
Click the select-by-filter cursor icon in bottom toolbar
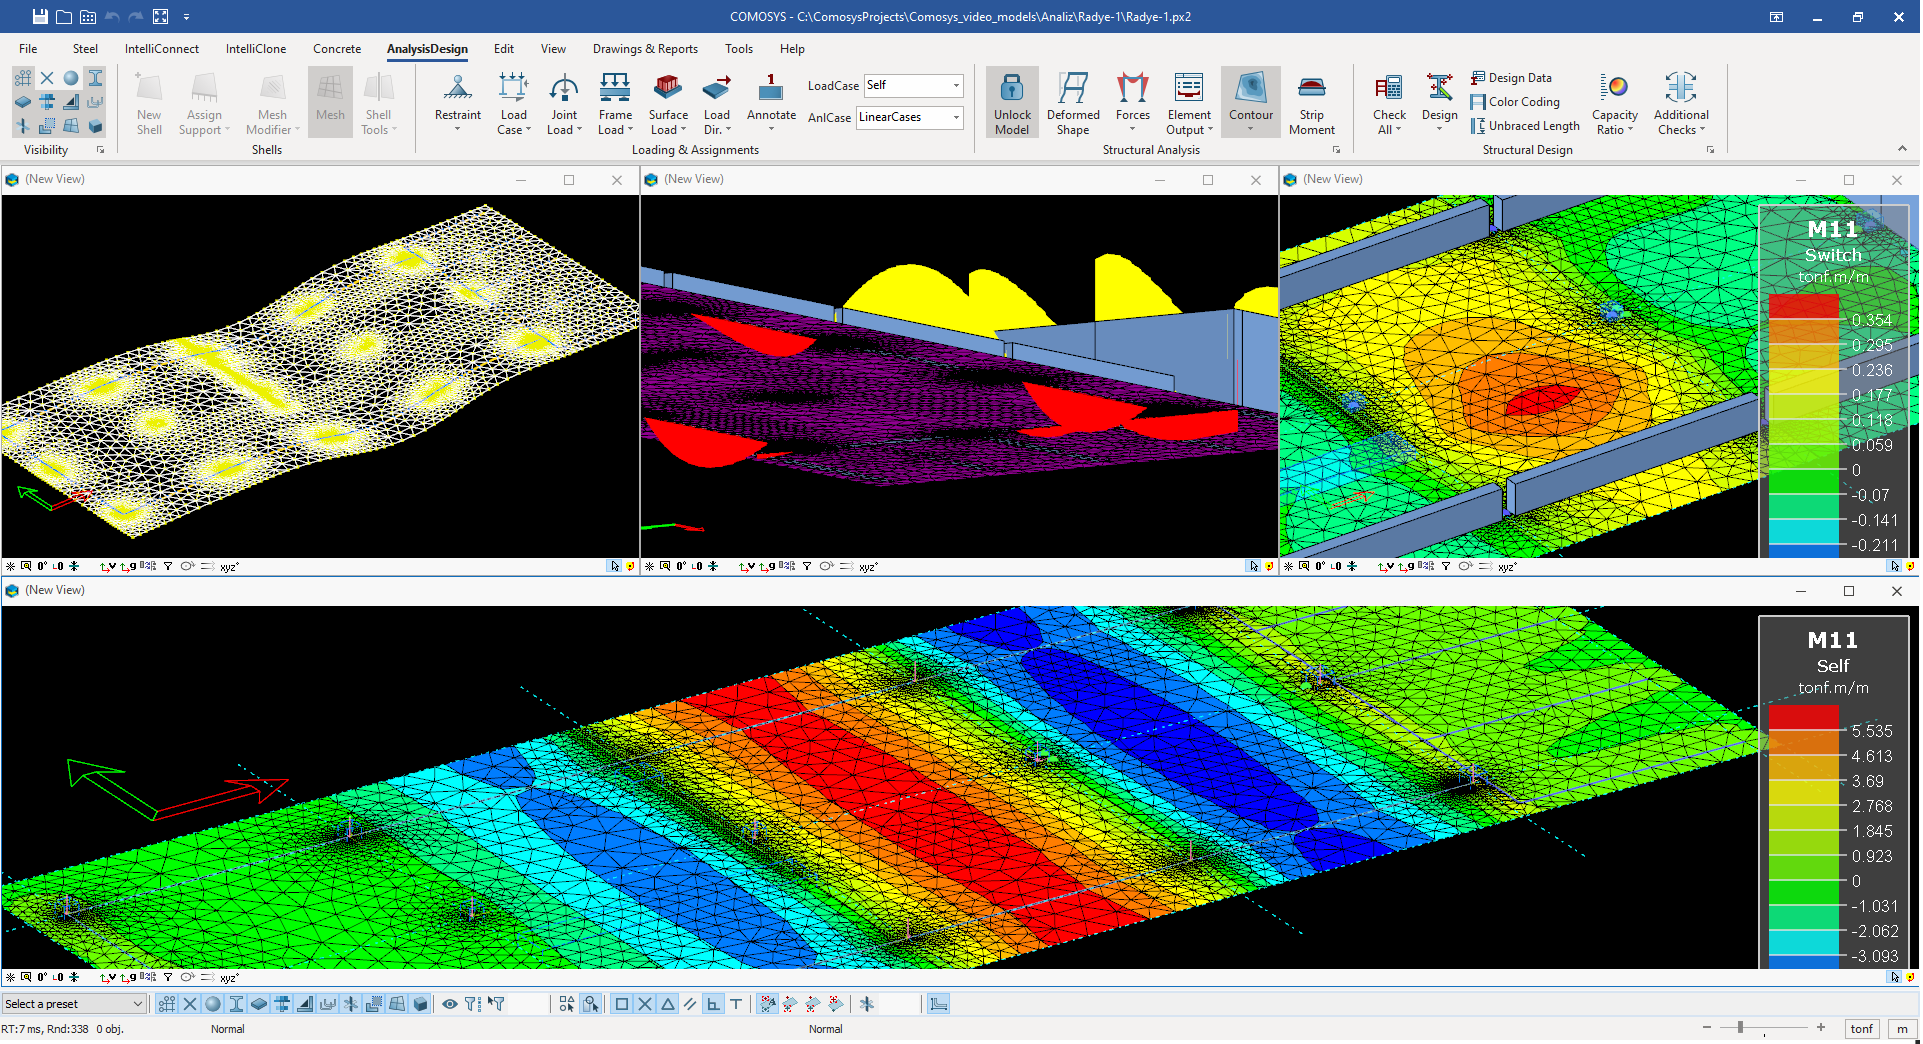(x=497, y=1005)
